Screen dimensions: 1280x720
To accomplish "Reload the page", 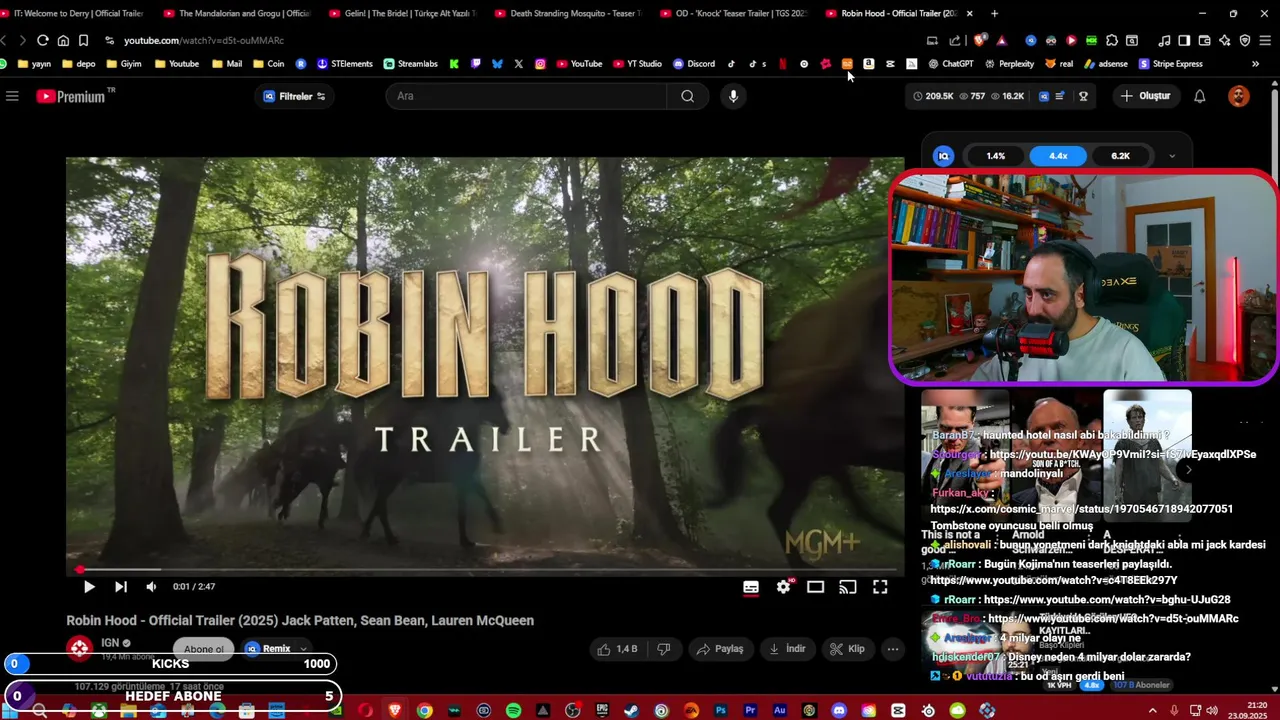I will coord(42,40).
